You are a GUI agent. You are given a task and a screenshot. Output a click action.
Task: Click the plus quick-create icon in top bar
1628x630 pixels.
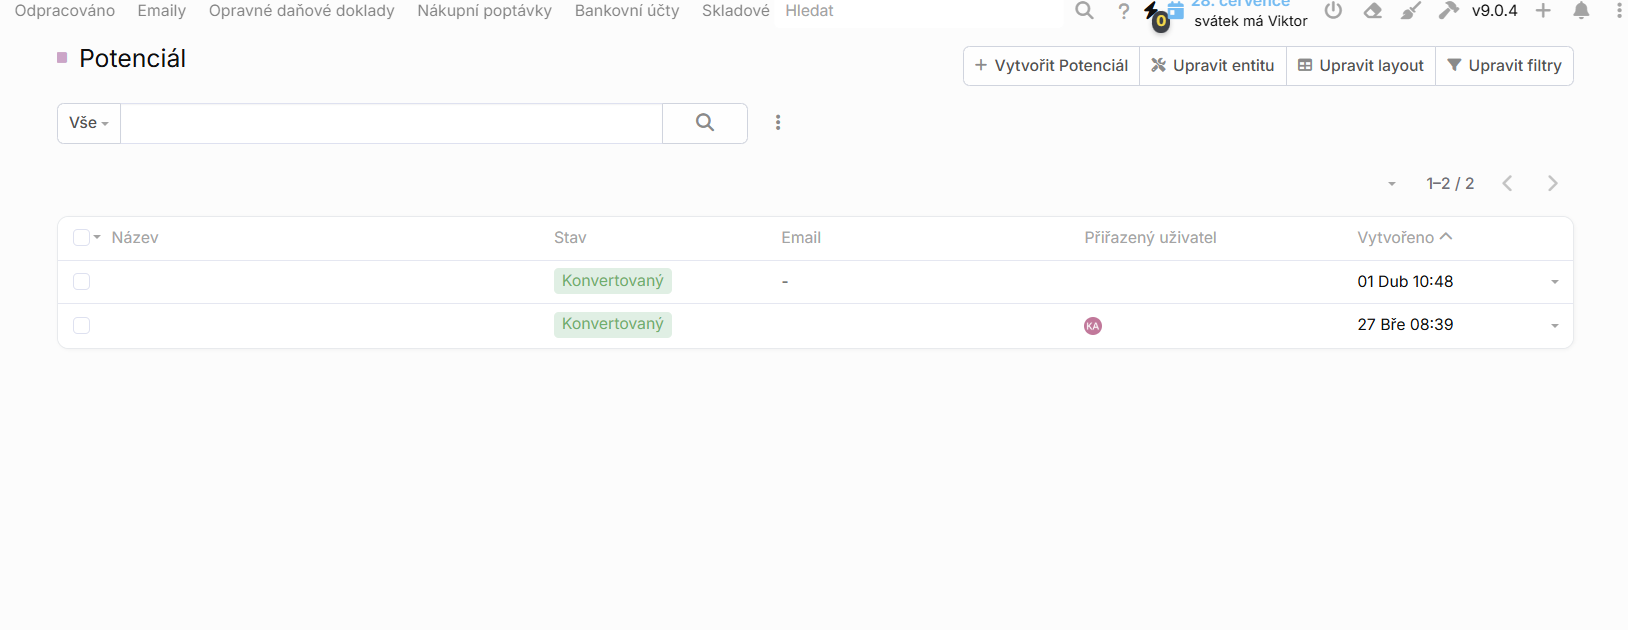pyautogui.click(x=1543, y=11)
